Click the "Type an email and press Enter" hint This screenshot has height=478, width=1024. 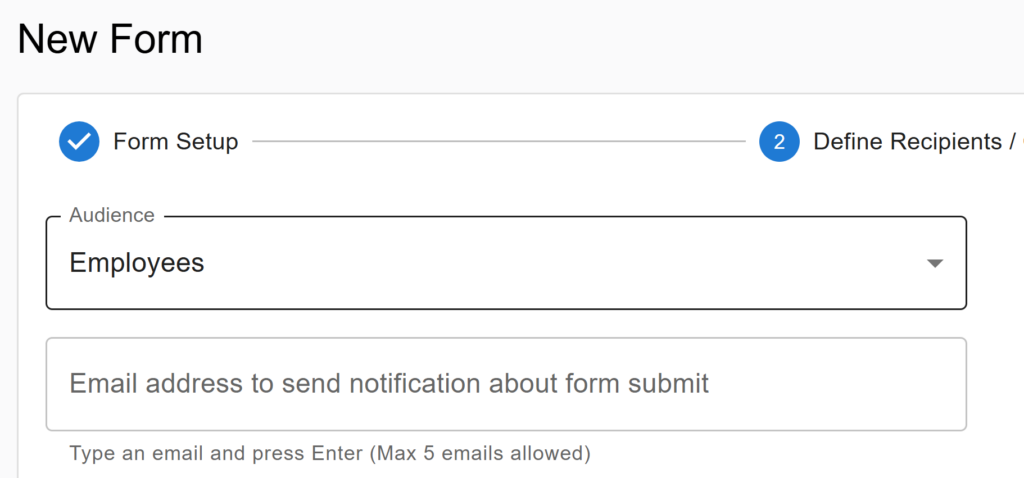(217, 453)
